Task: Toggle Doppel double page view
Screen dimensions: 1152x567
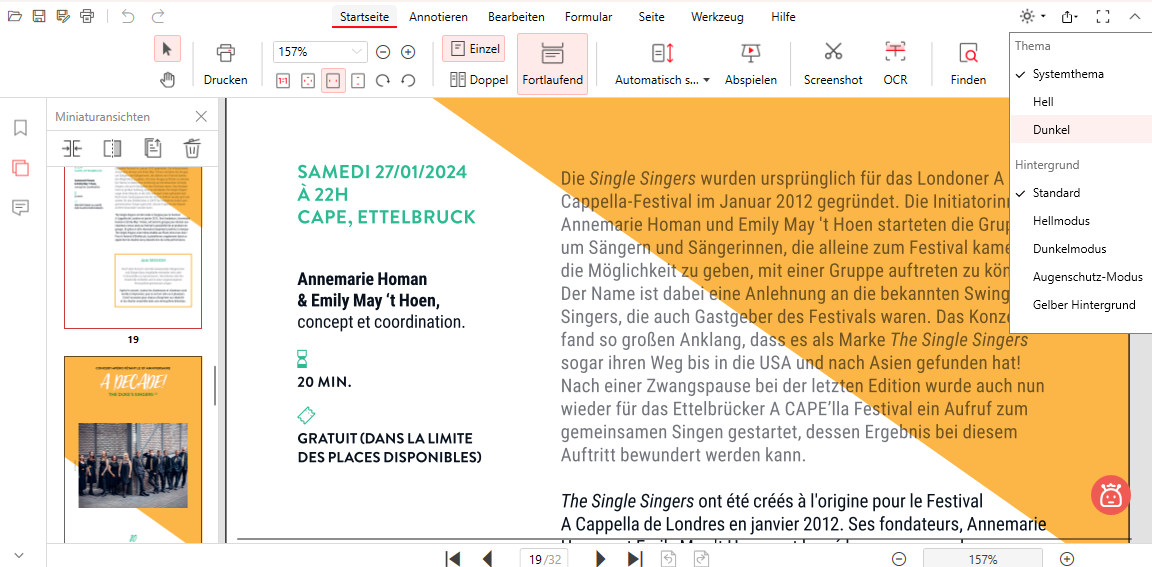Action: click(479, 80)
